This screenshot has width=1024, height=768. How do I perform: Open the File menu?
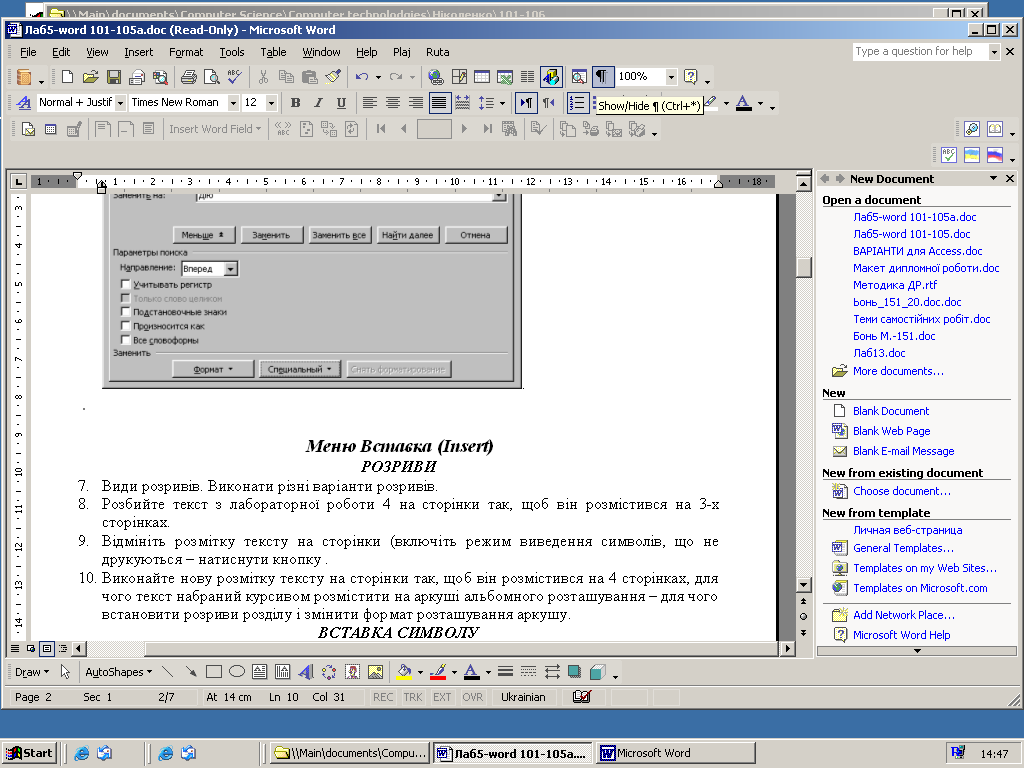coord(28,52)
